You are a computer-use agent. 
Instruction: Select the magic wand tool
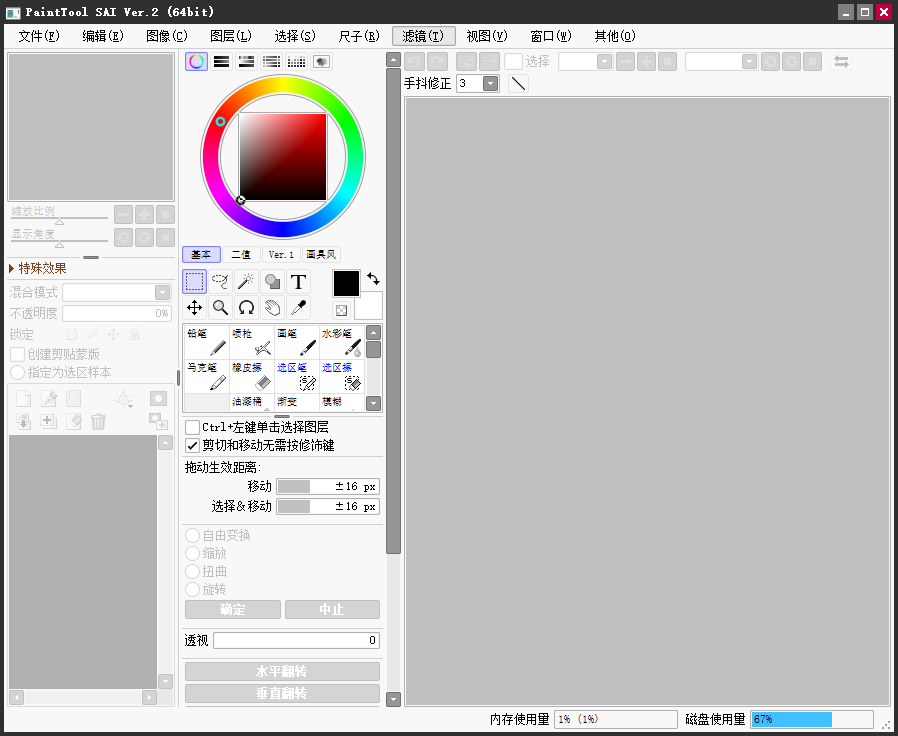246,282
